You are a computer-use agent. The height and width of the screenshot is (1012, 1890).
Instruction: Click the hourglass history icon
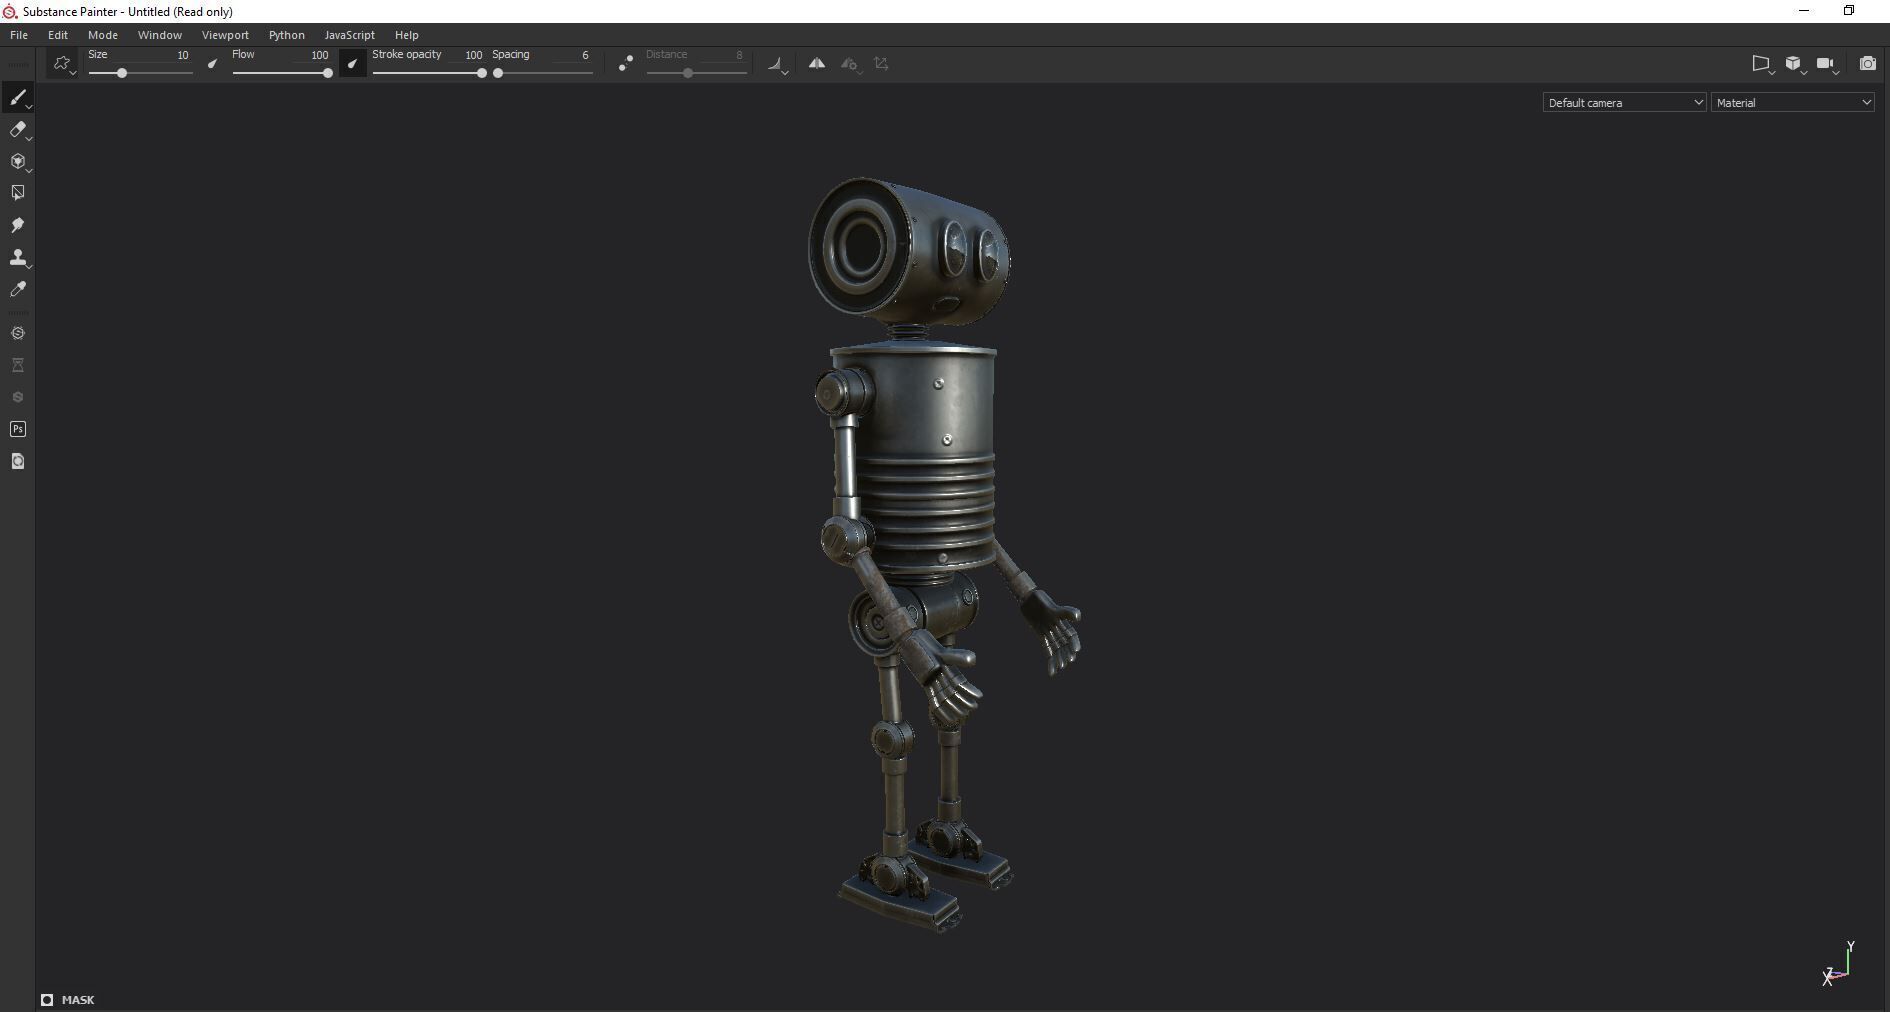(x=18, y=365)
